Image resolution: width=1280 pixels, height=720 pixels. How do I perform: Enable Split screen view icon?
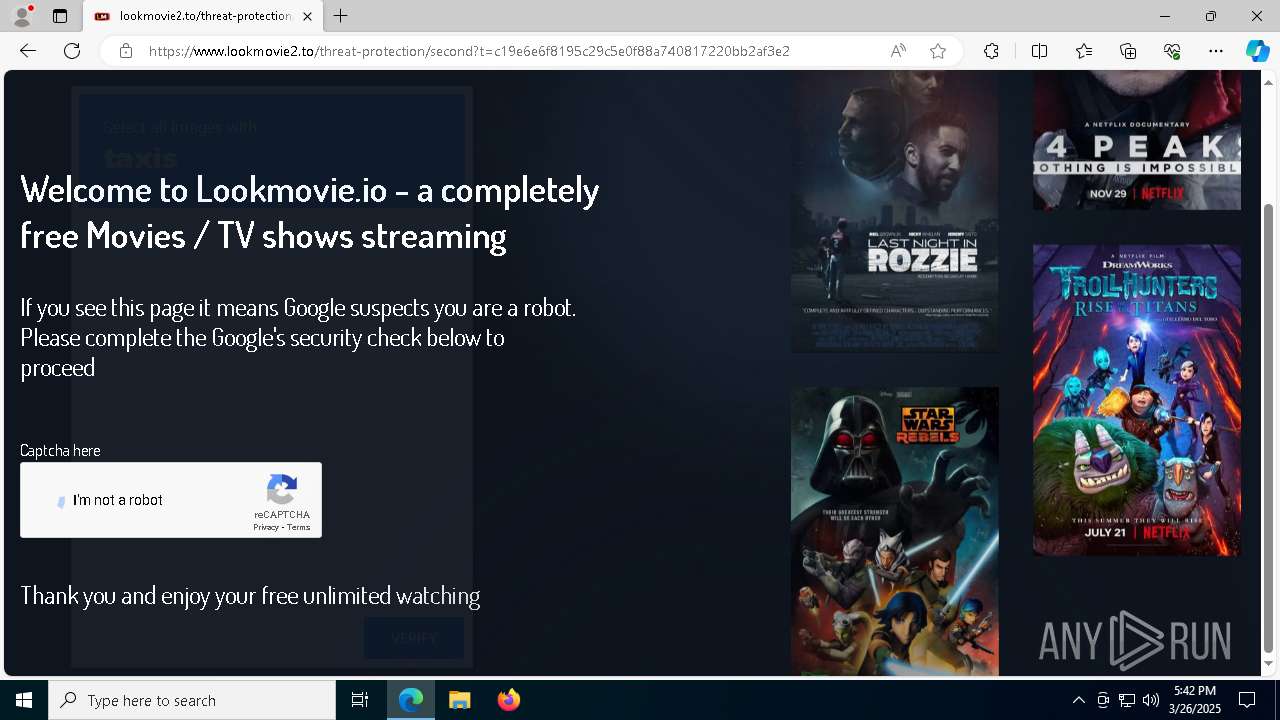1039,51
